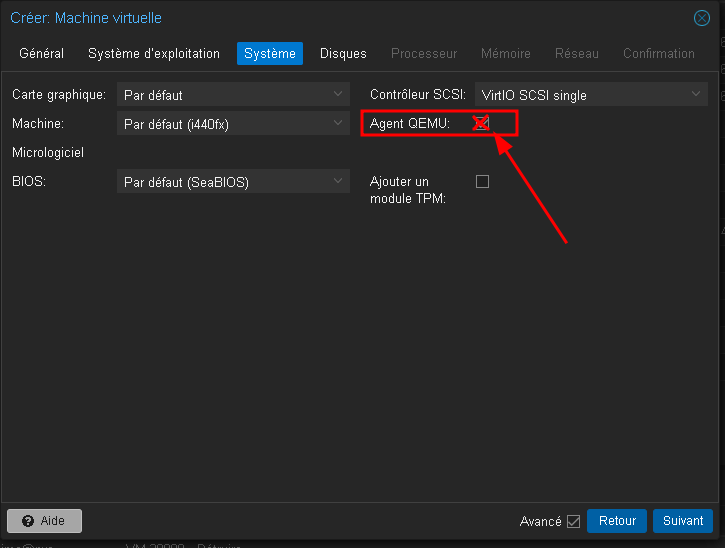Jump to the Confirmation tab

pyautogui.click(x=658, y=54)
